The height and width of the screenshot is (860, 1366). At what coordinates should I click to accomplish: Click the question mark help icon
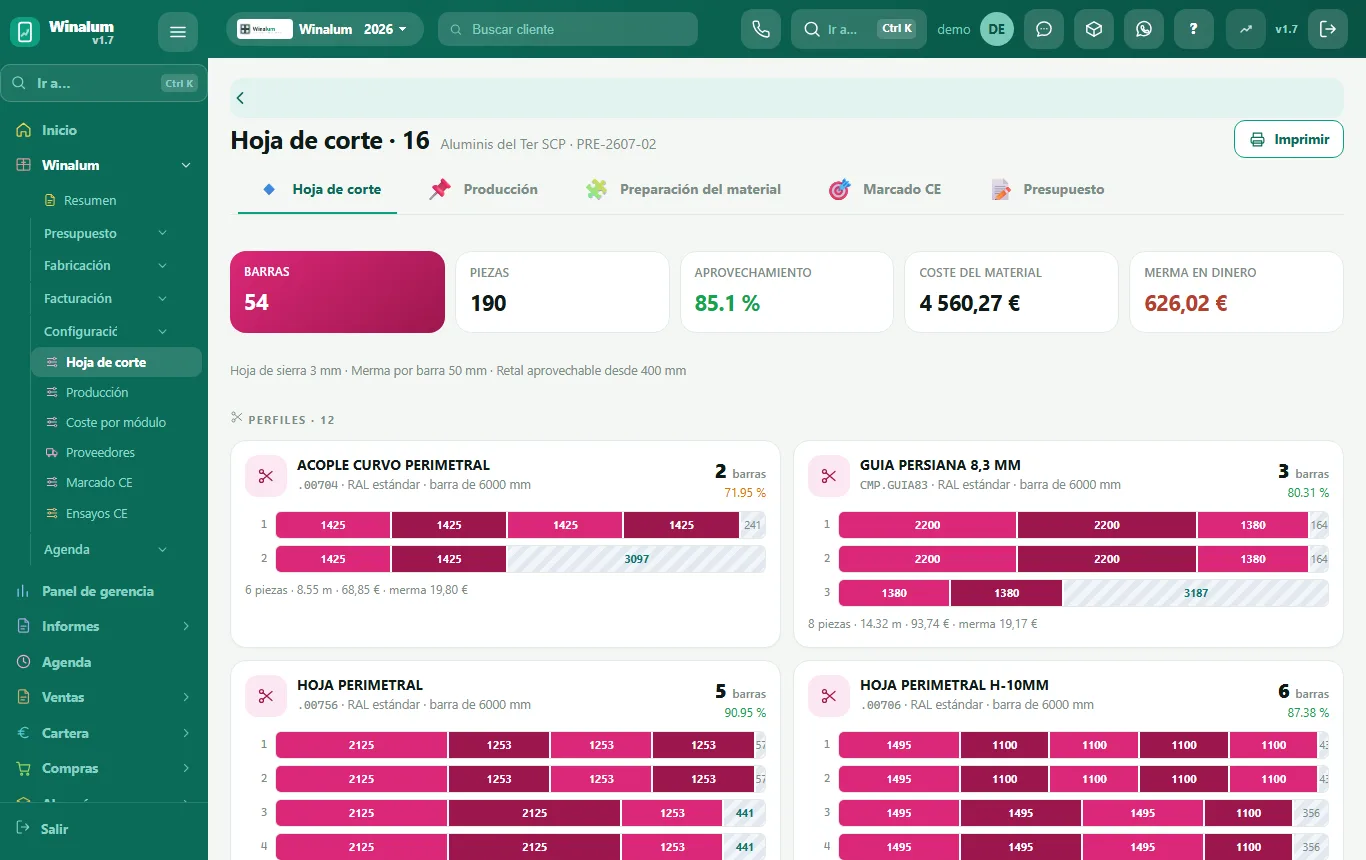point(1194,29)
